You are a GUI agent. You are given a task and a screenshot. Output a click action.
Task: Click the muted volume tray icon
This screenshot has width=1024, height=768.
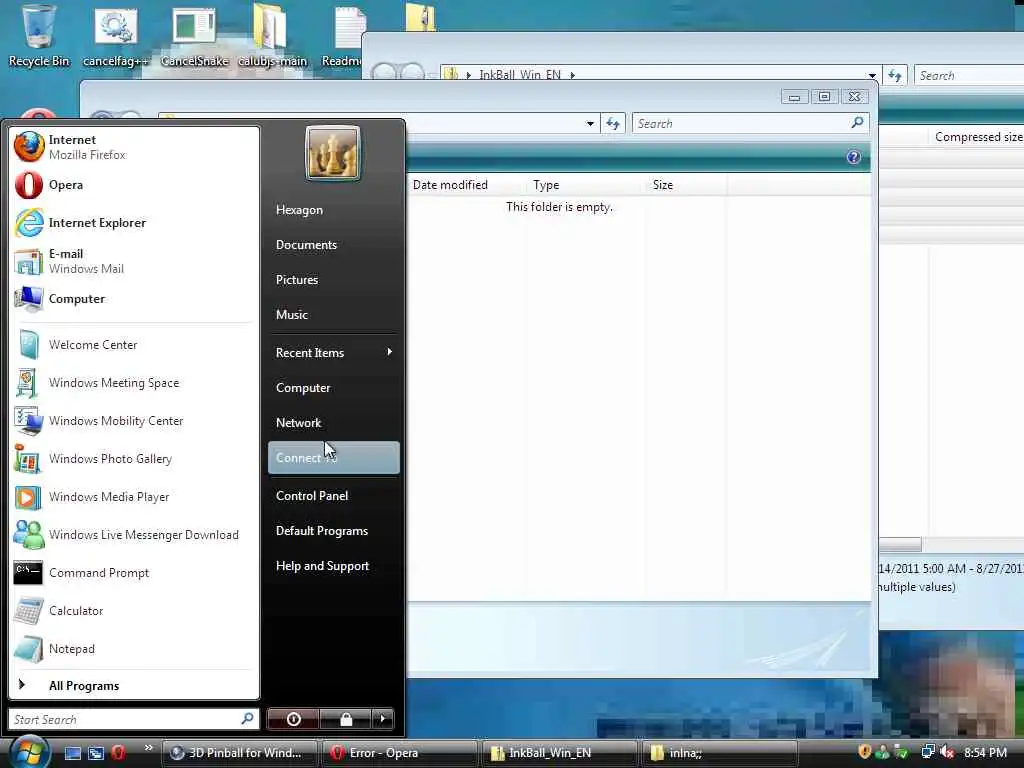coord(946,752)
